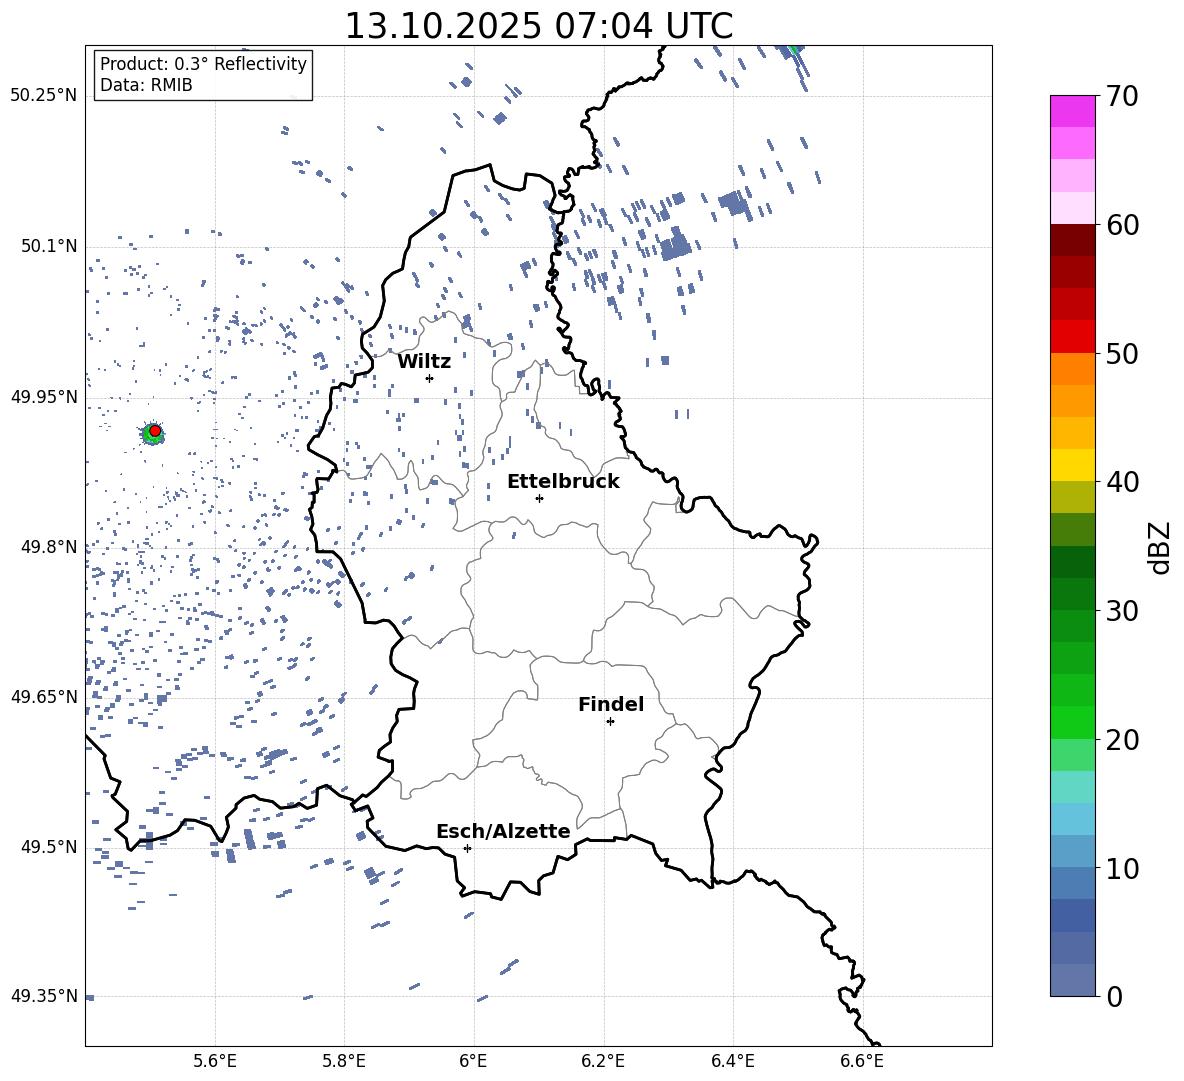1184x1081 pixels.
Task: Click the red high-reflectivity dot echo
Action: pyautogui.click(x=155, y=430)
